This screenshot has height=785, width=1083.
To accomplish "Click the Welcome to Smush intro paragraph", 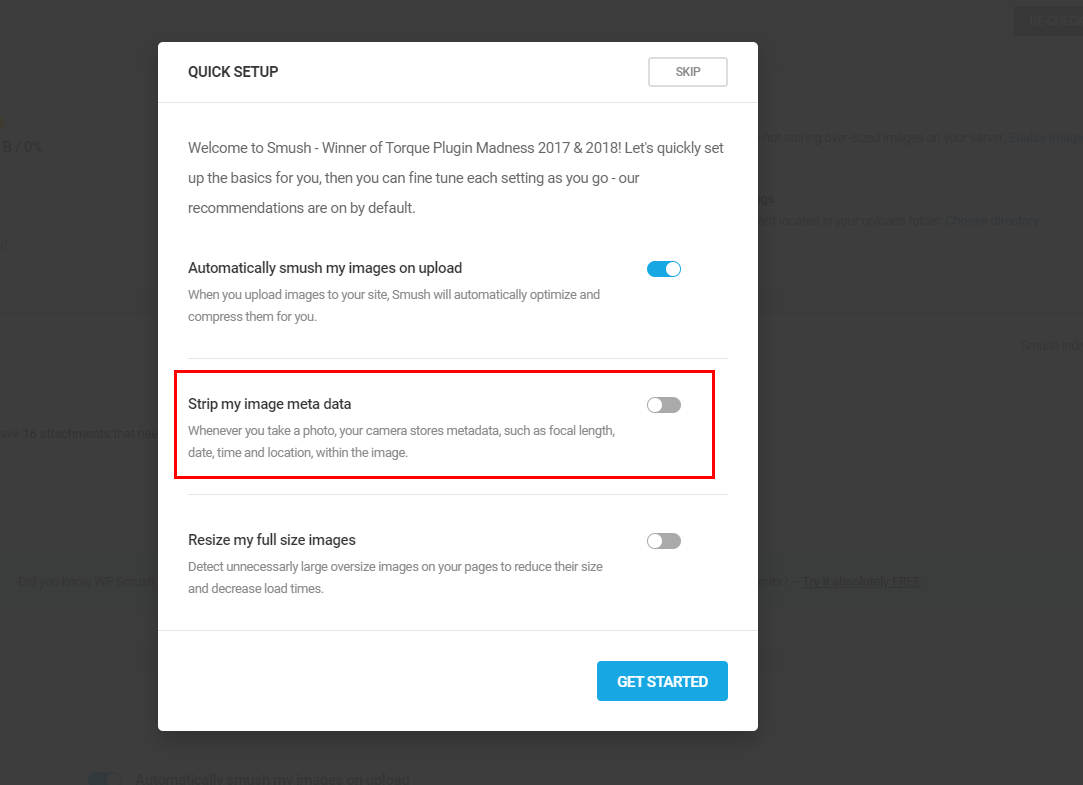I will [x=456, y=178].
